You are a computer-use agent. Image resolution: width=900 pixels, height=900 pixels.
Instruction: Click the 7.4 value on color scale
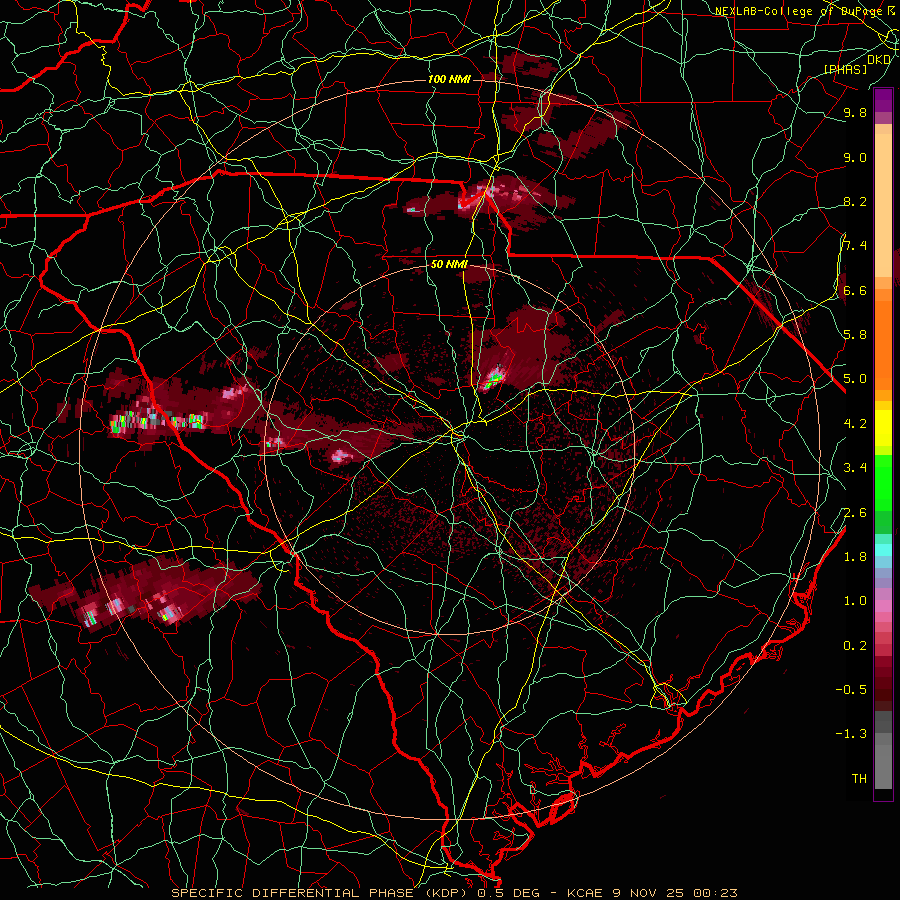[x=855, y=246]
